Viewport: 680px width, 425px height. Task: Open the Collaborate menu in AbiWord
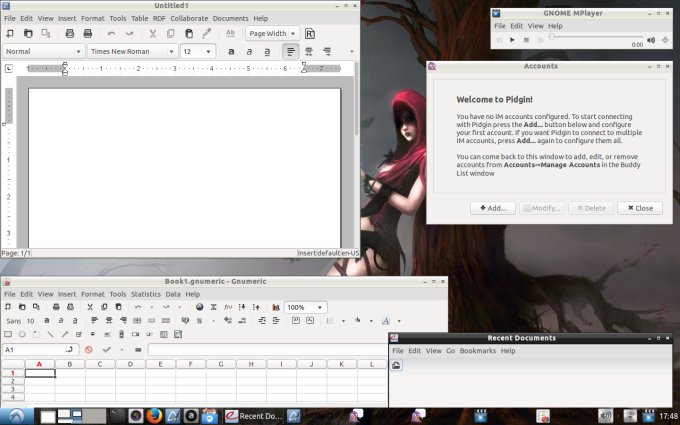188,18
